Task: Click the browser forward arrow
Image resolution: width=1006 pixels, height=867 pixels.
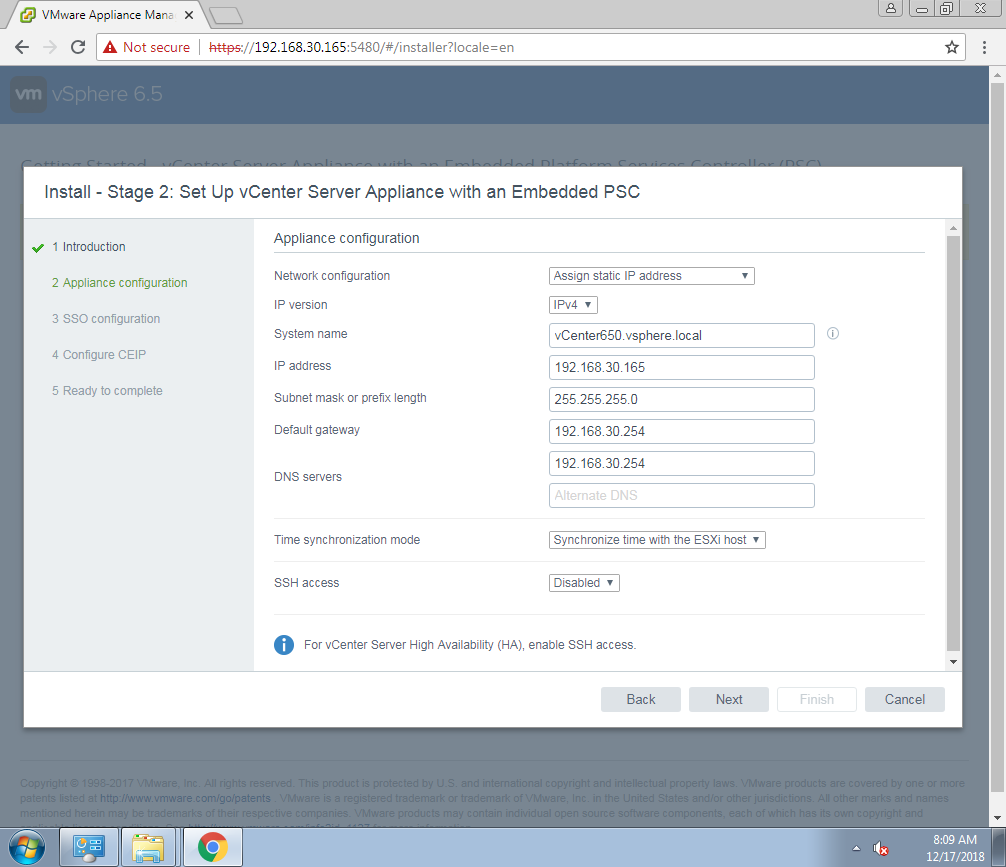Action: [50, 47]
